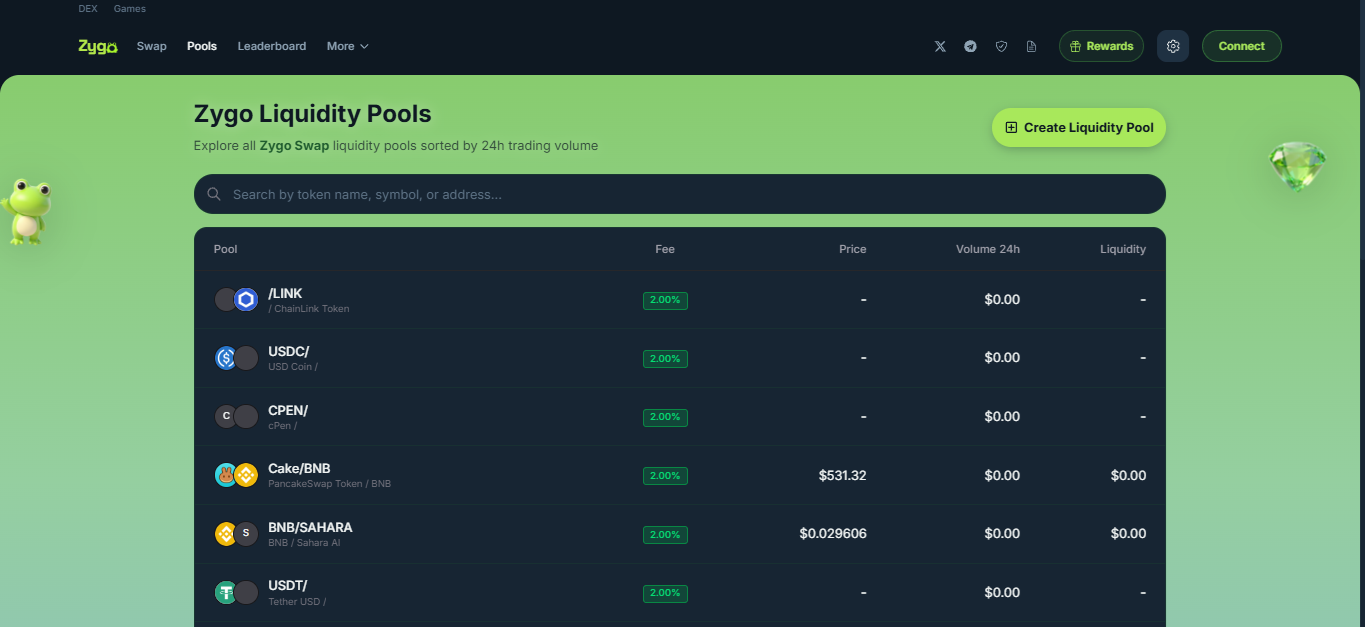Click the USDC/ pool token icons
Viewport: 1365px width, 627px height.
tap(236, 358)
